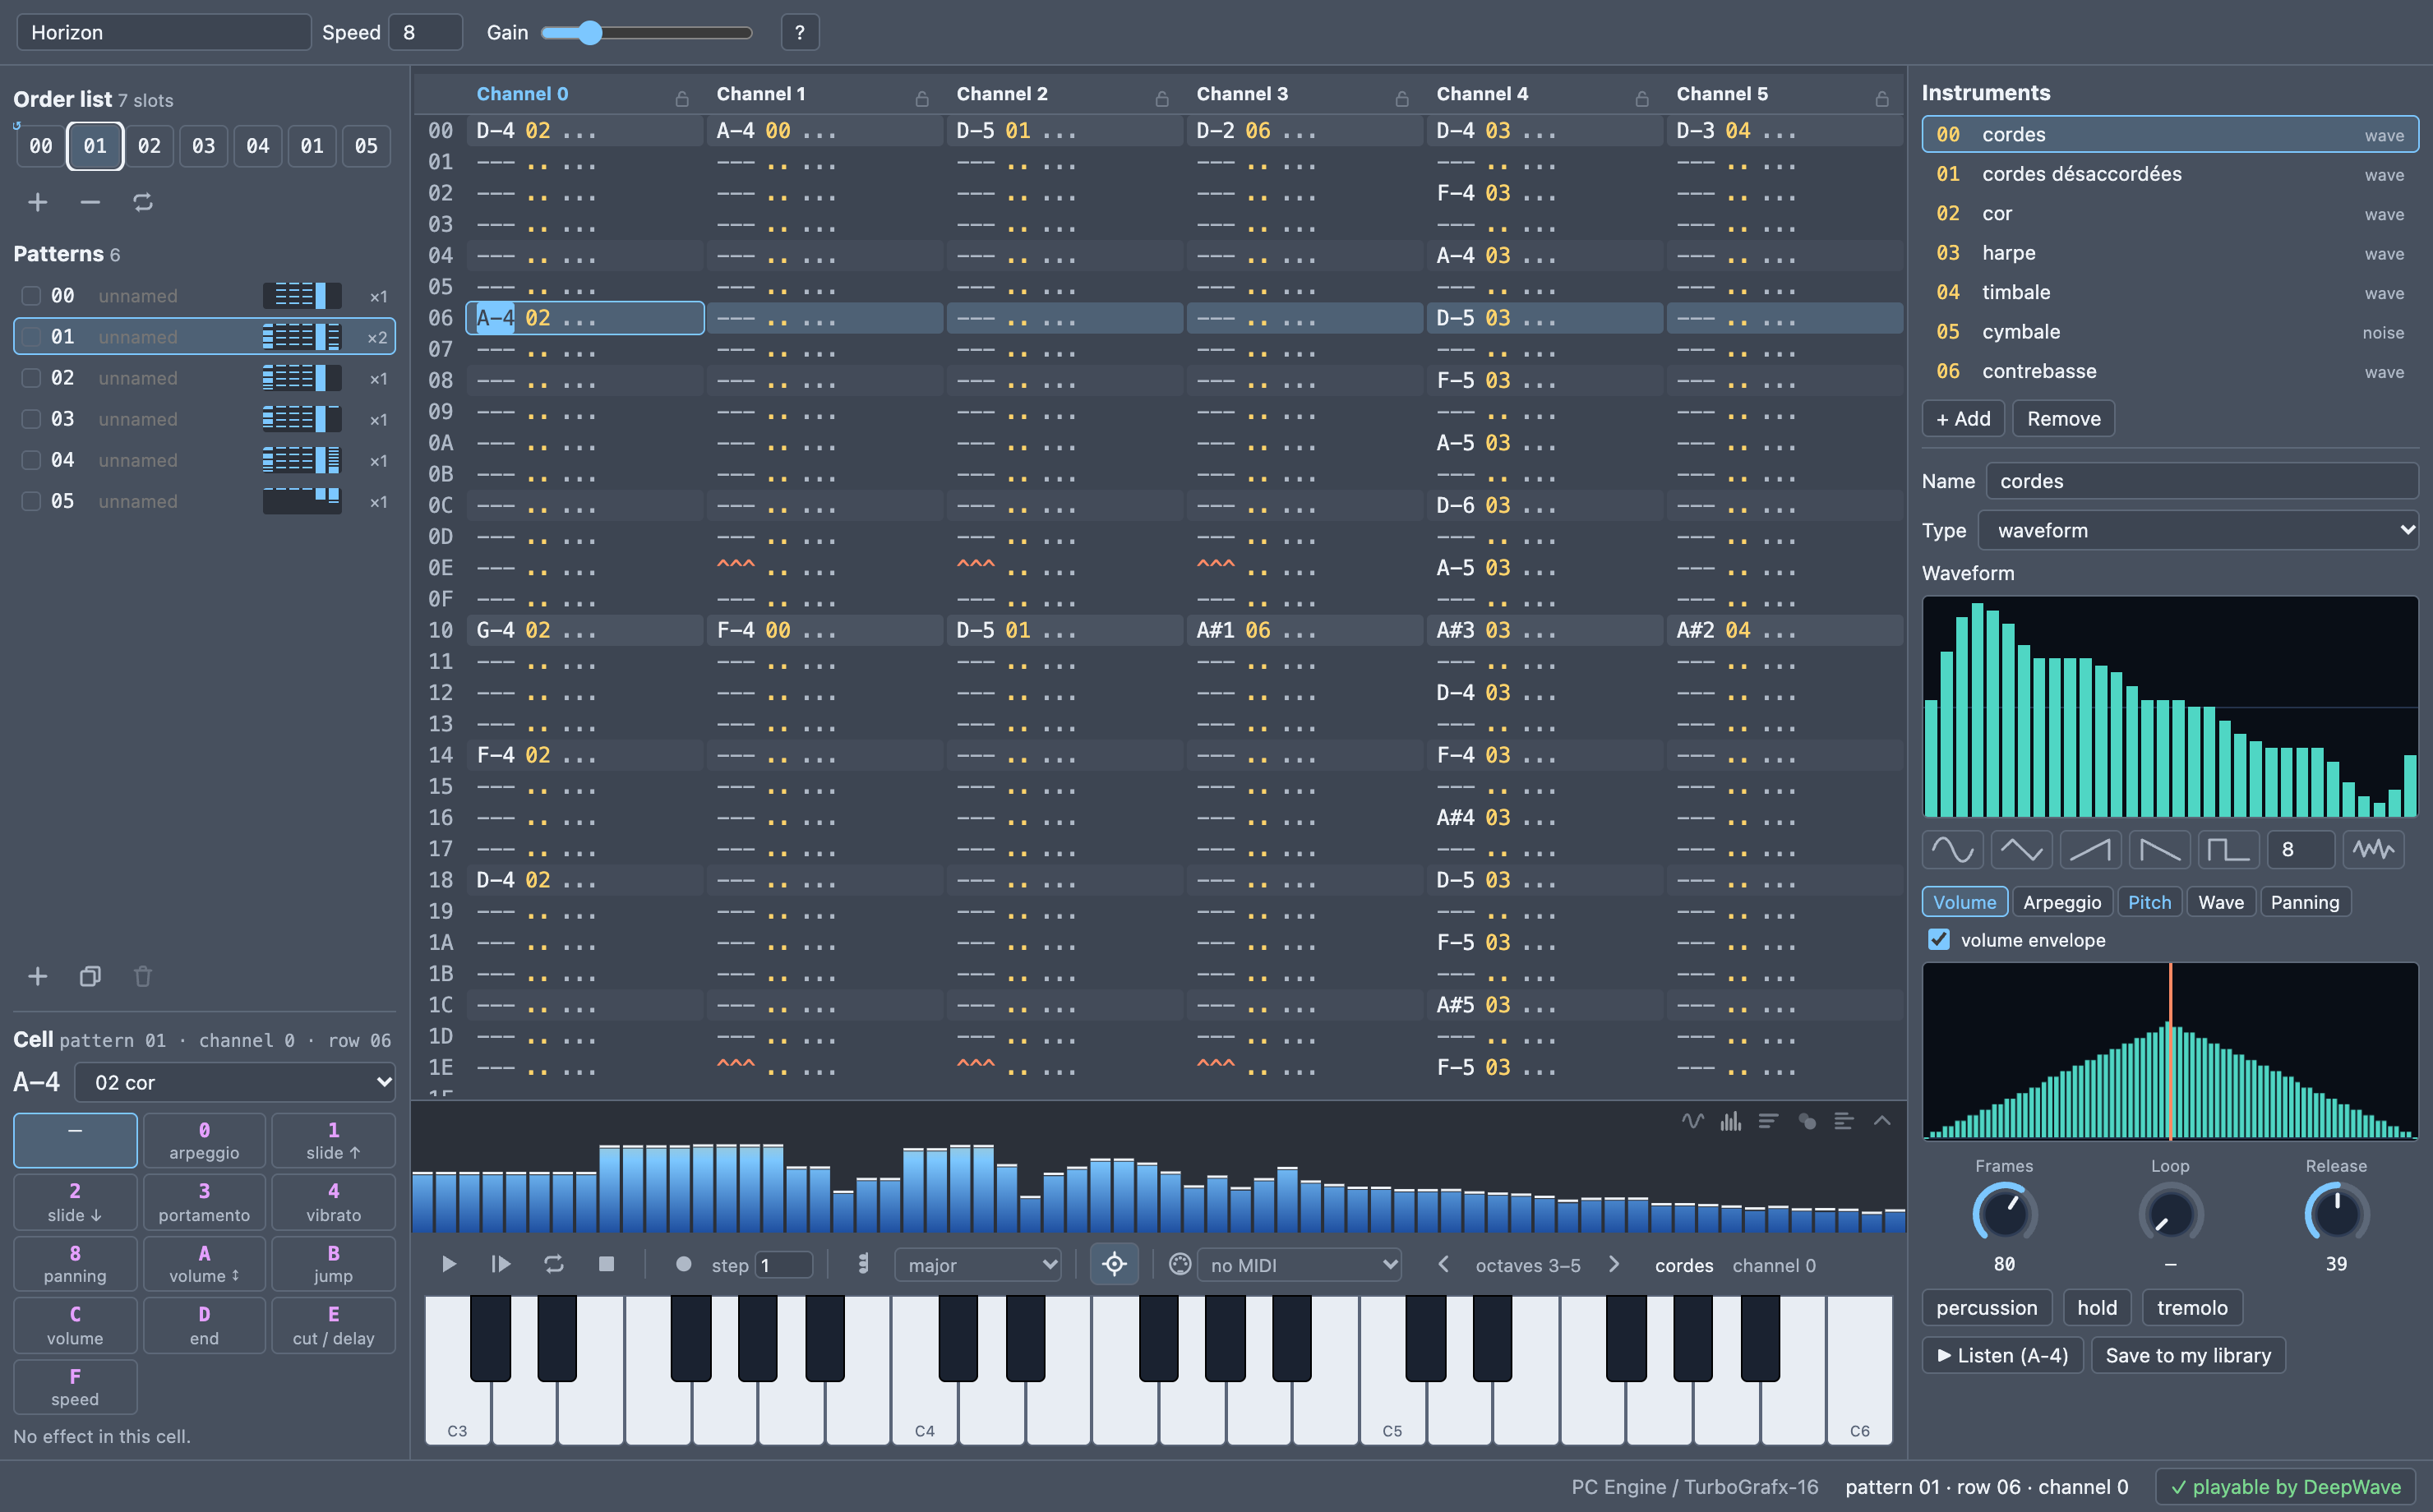Click the stacked lines visualizer icon
This screenshot has width=2433, height=1512.
click(1768, 1121)
